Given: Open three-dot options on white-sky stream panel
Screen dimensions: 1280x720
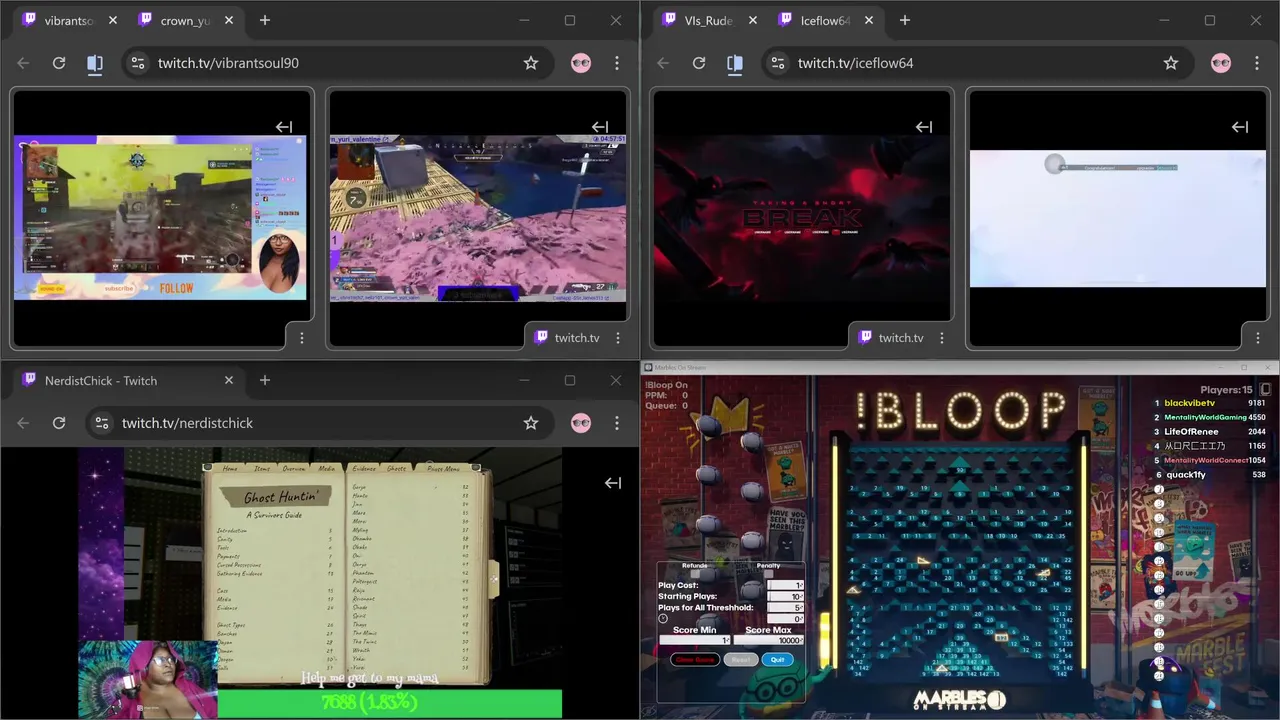Looking at the screenshot, I should (1258, 338).
